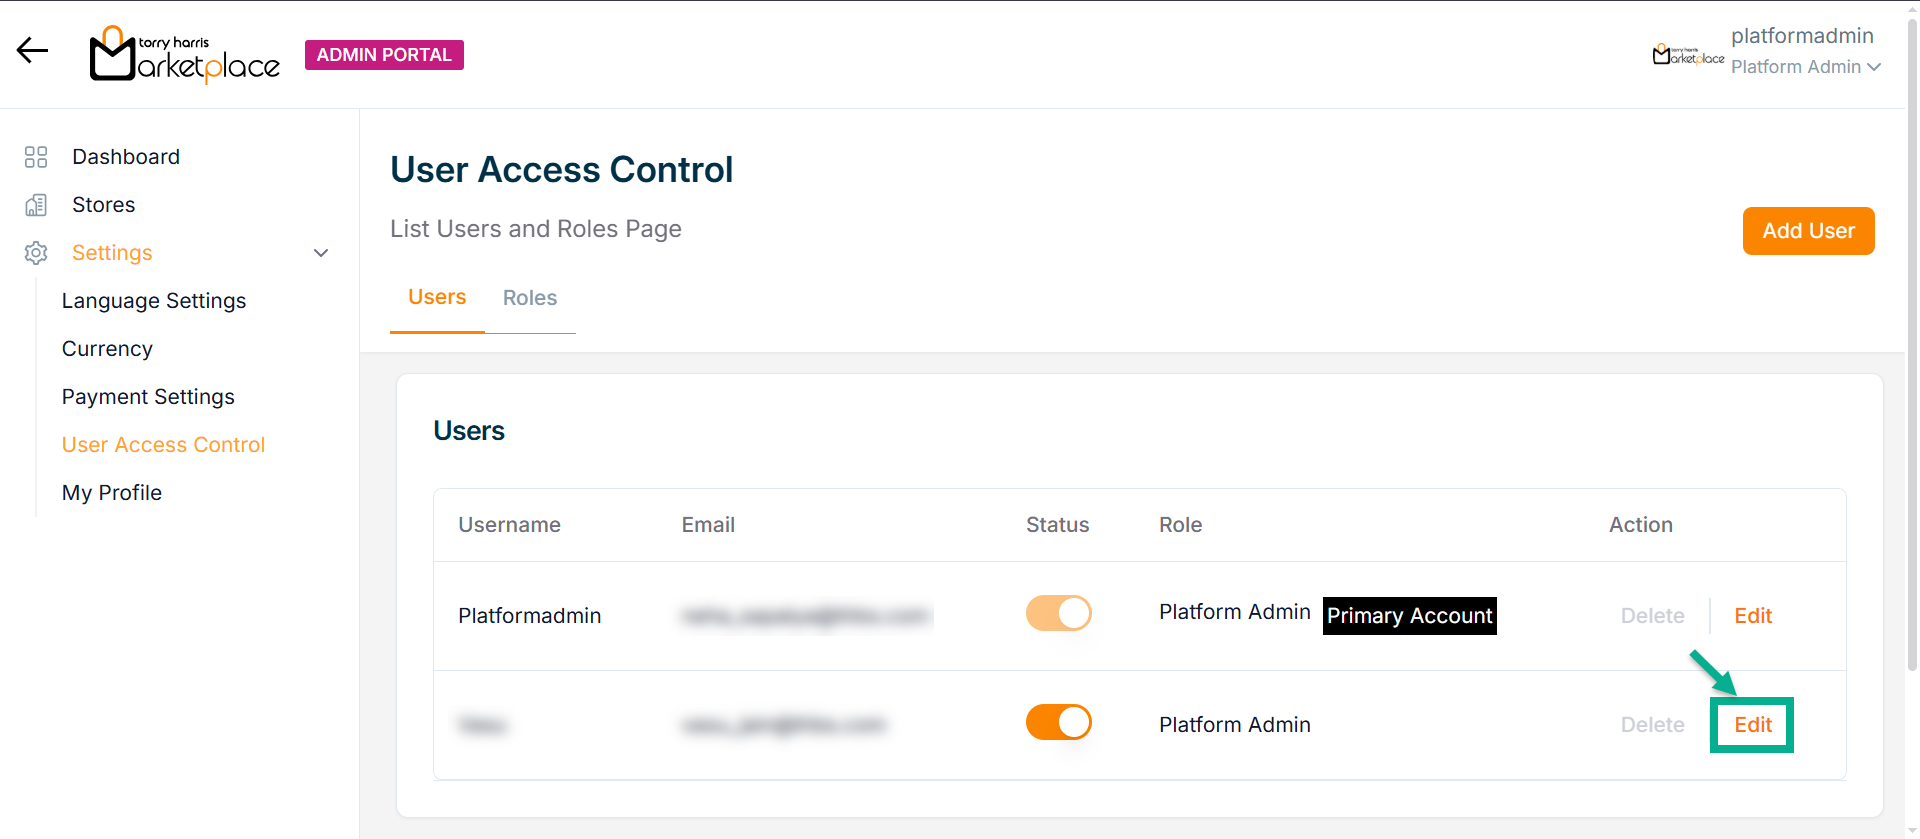Toggle status switch for Platformadmin user
The width and height of the screenshot is (1920, 839).
pos(1058,613)
